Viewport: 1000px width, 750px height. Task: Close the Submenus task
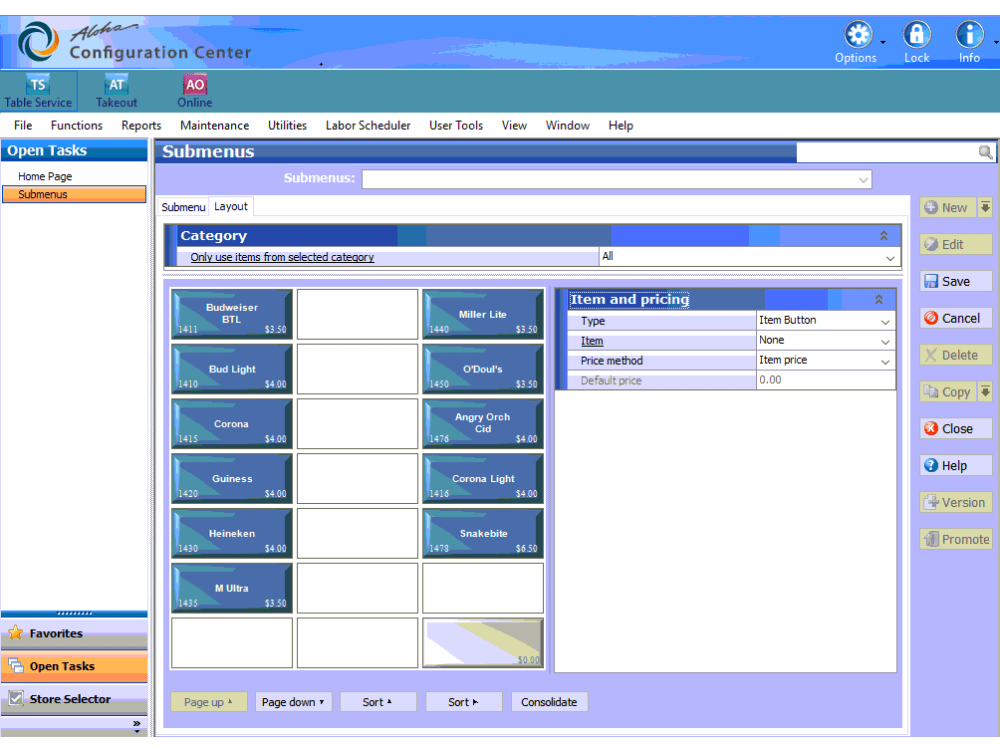click(x=955, y=429)
